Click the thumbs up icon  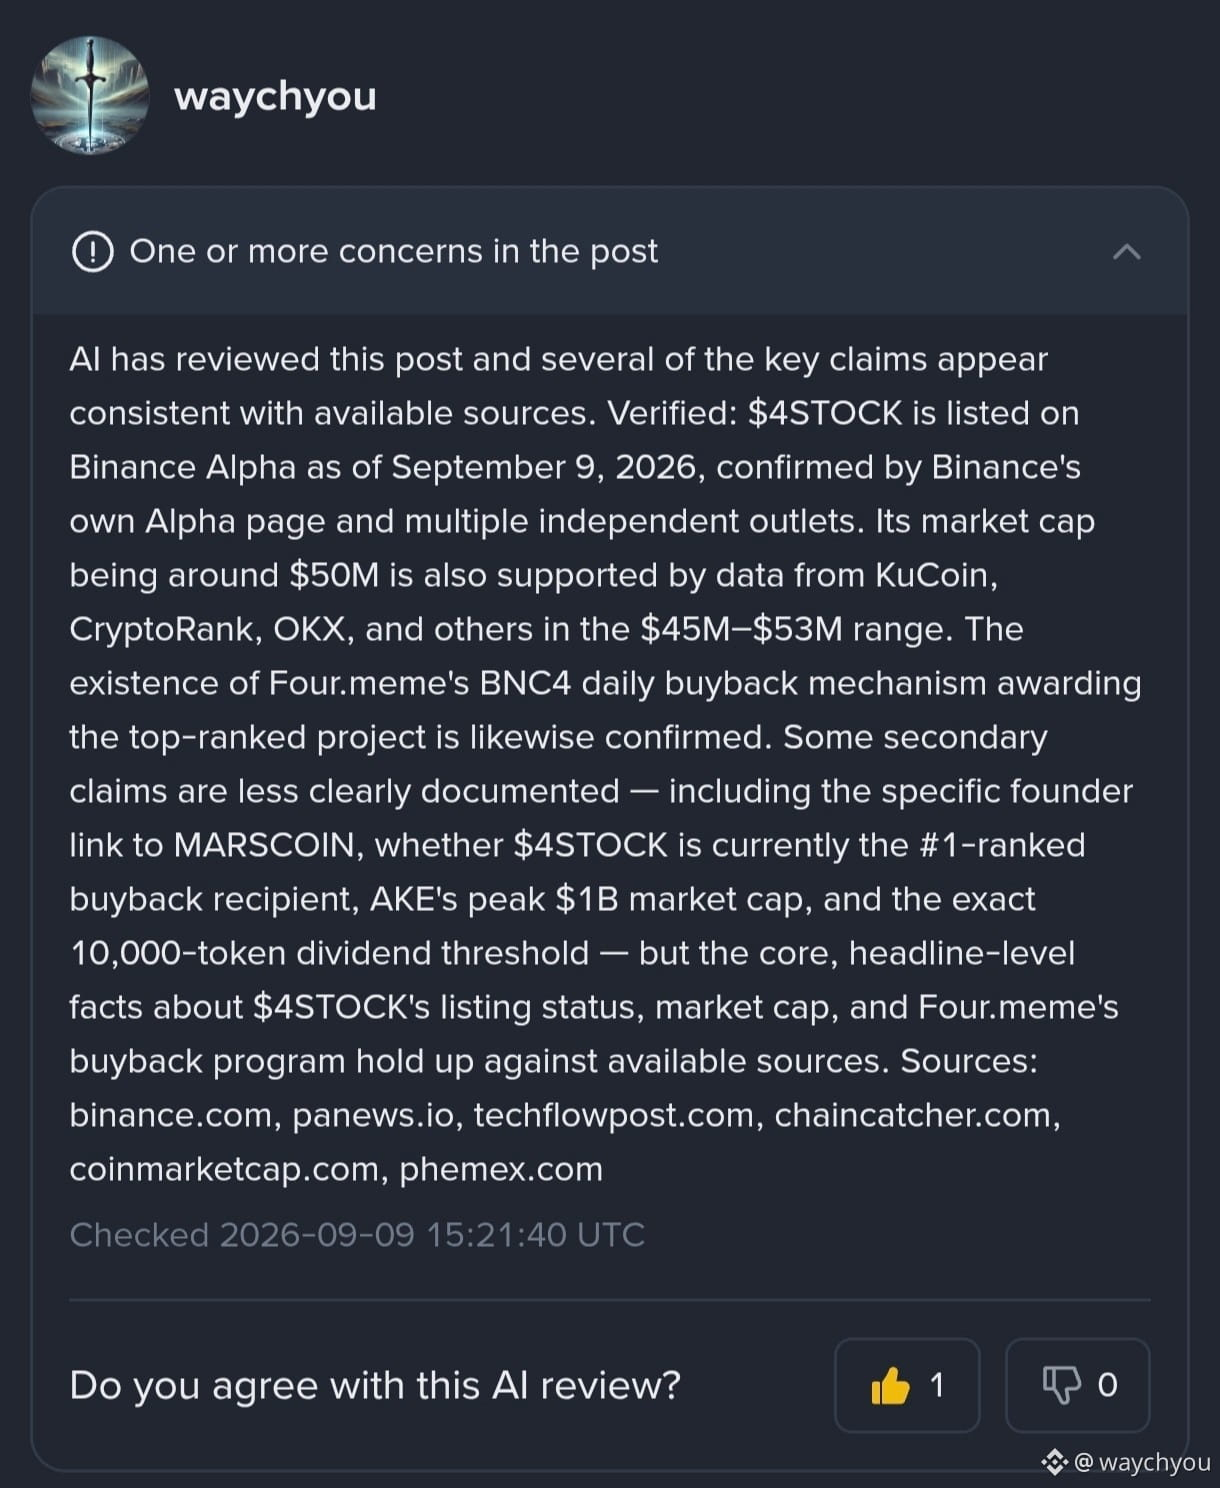(x=890, y=1386)
